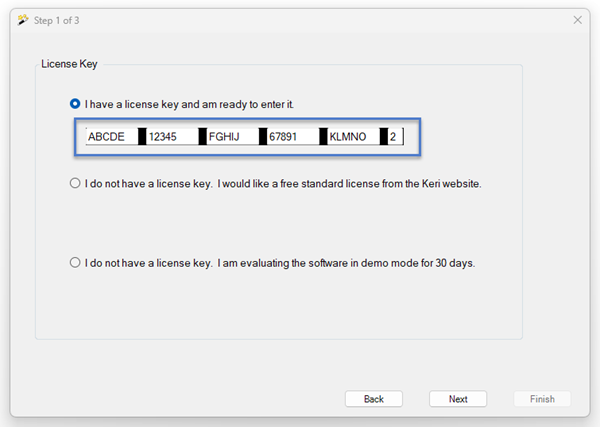600x427 pixels.
Task: Select the "I have a license key" option
Action: [76, 103]
